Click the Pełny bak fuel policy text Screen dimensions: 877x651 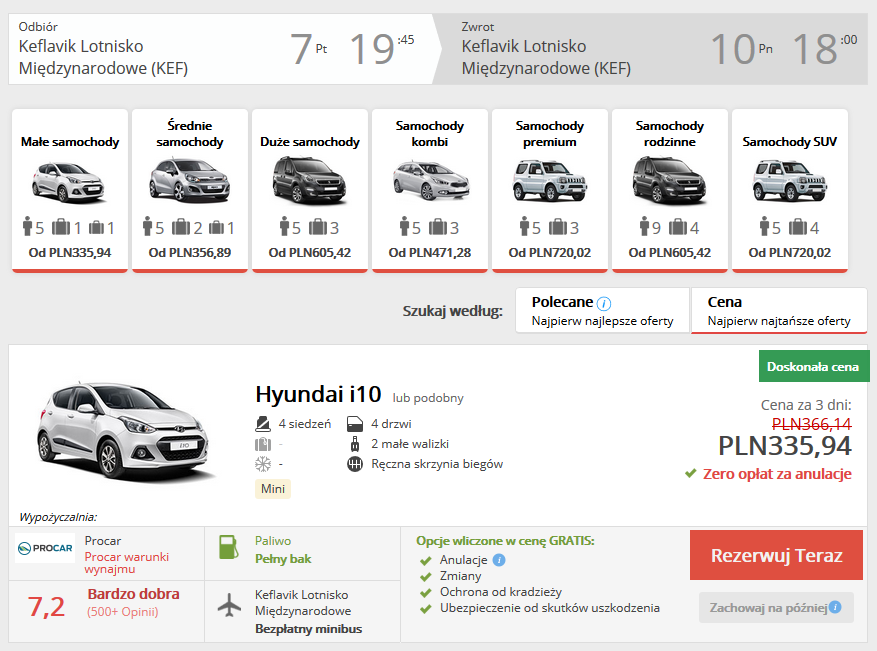point(283,559)
